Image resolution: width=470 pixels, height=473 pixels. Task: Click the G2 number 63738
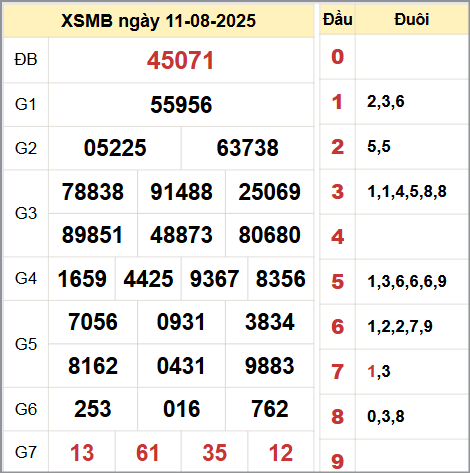(247, 148)
